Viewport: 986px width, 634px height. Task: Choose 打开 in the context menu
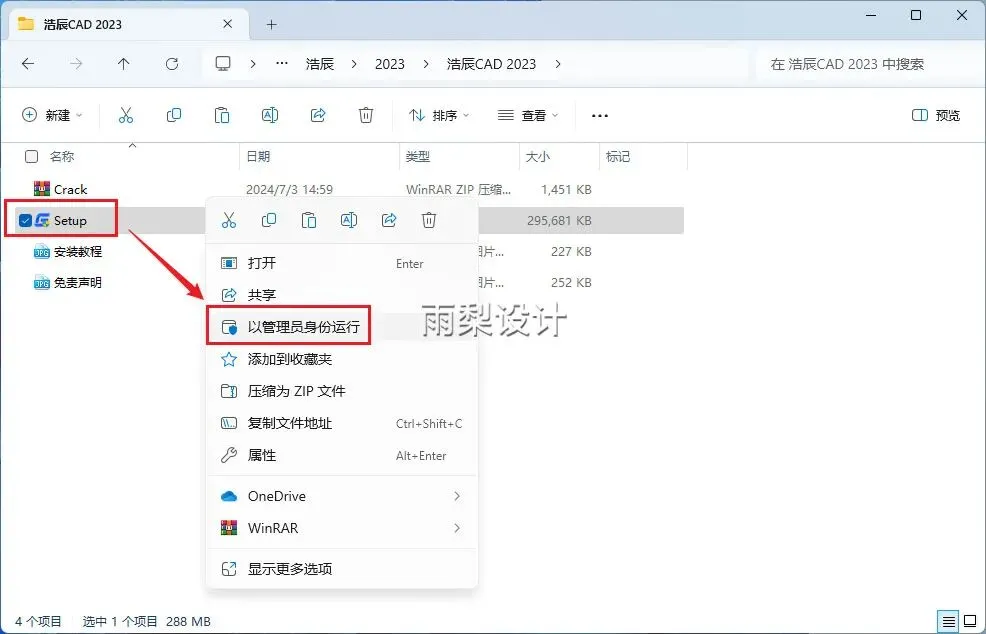342,263
